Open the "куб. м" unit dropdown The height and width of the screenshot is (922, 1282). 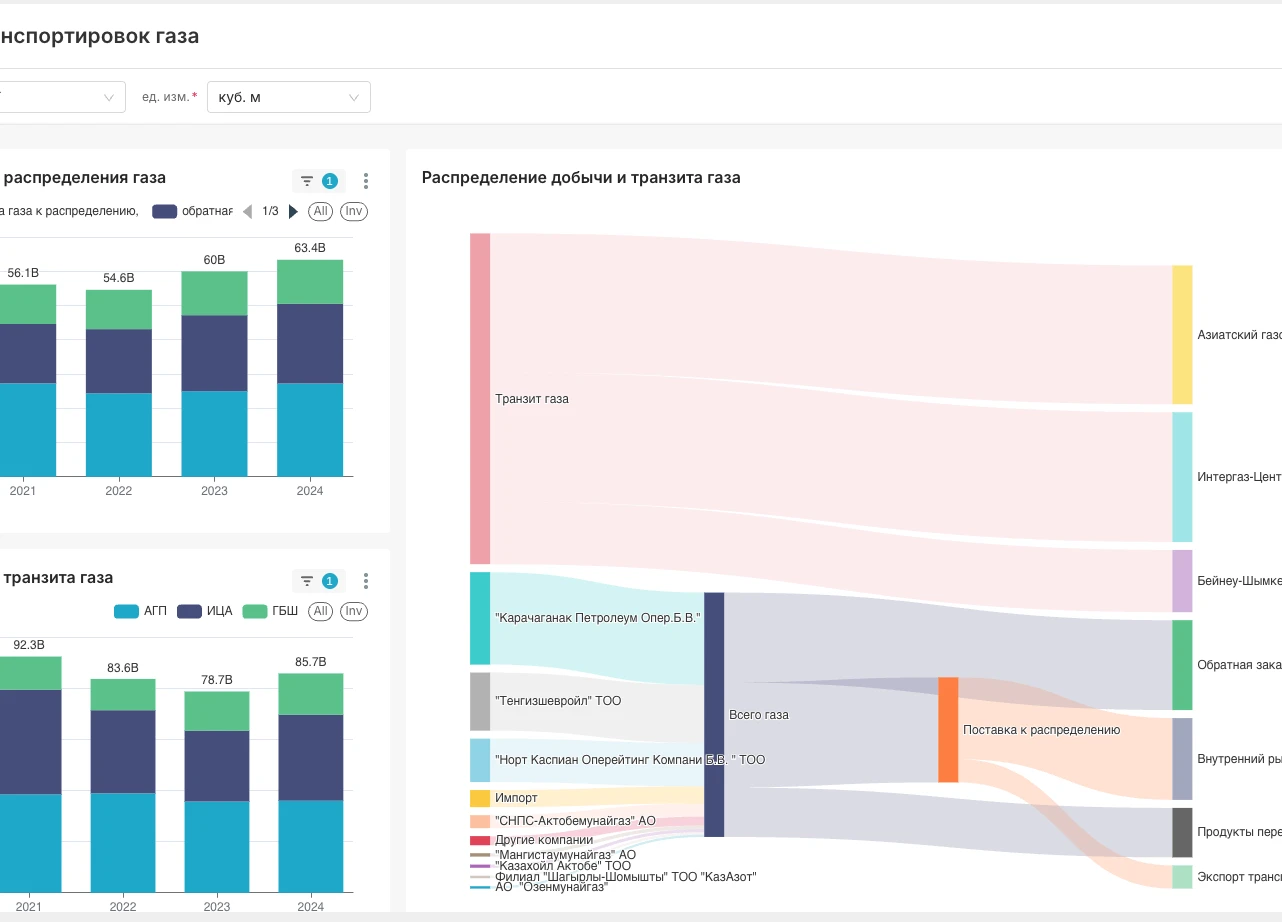click(289, 97)
